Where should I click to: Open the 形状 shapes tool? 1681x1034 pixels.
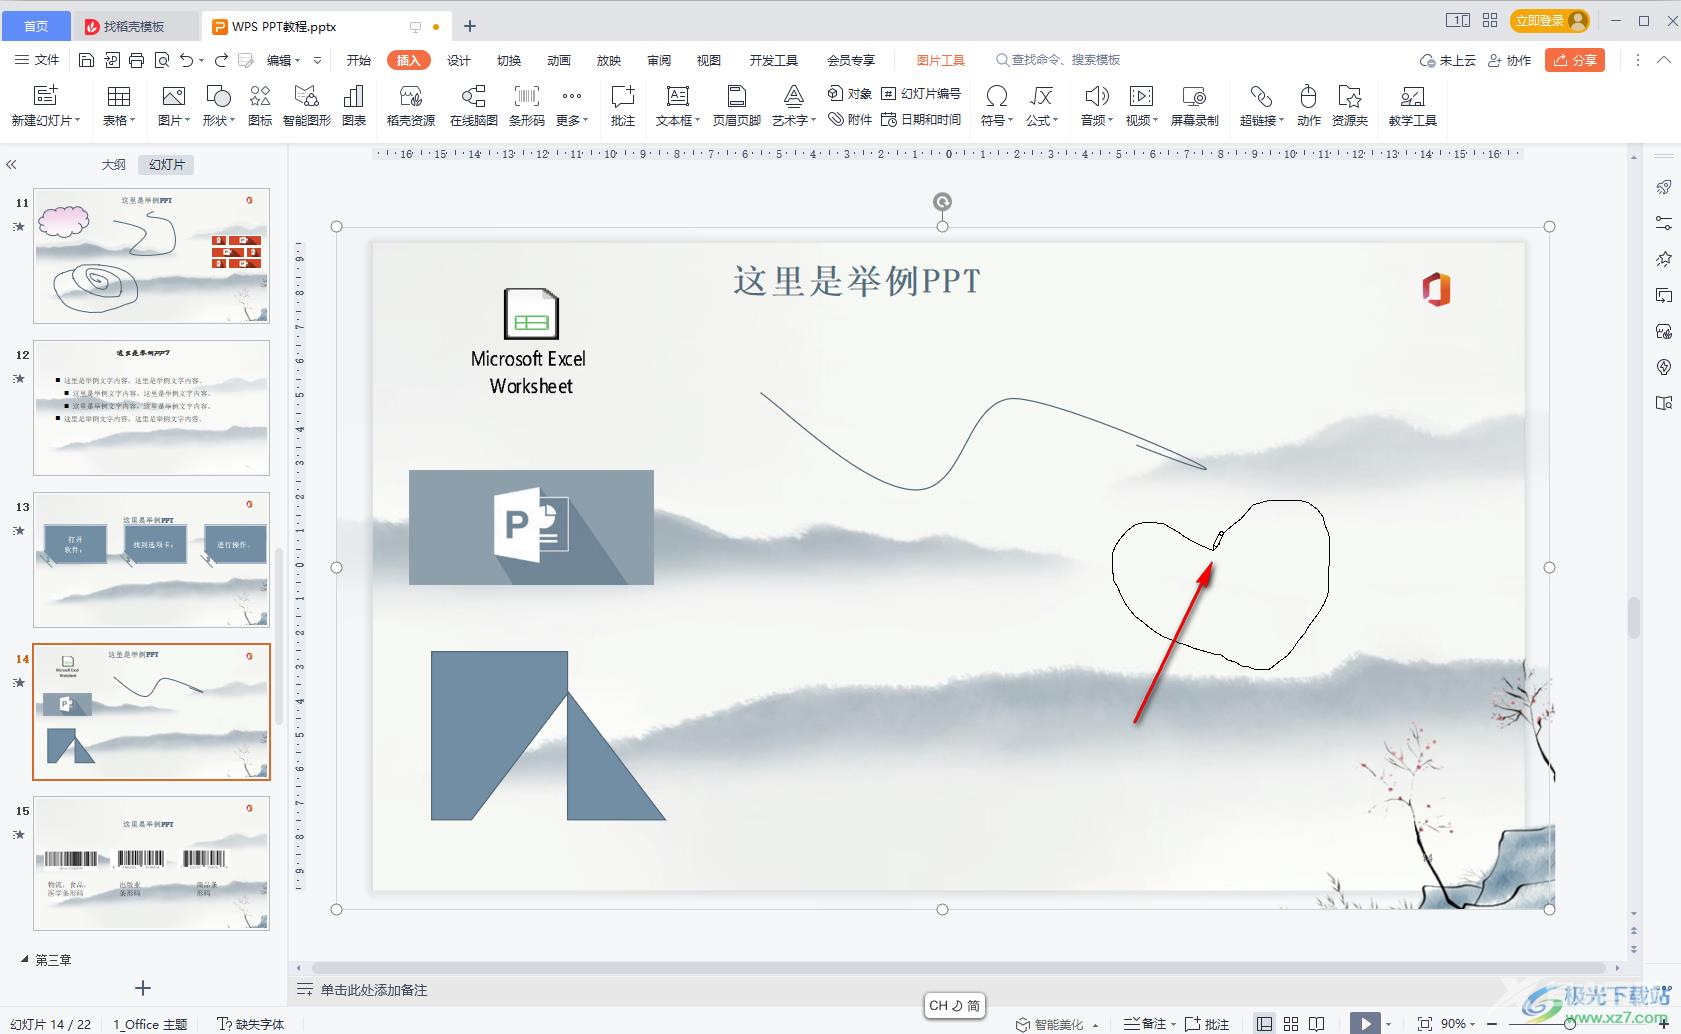pyautogui.click(x=218, y=96)
